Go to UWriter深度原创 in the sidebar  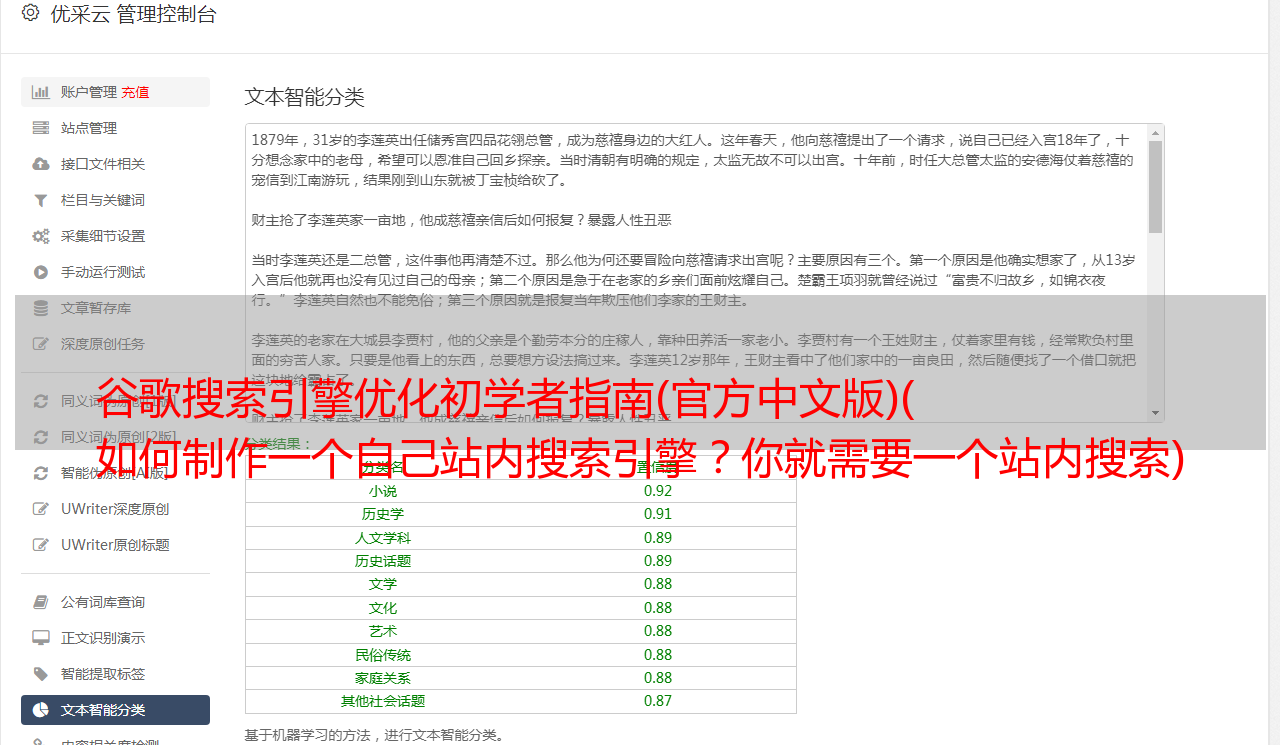[115, 509]
